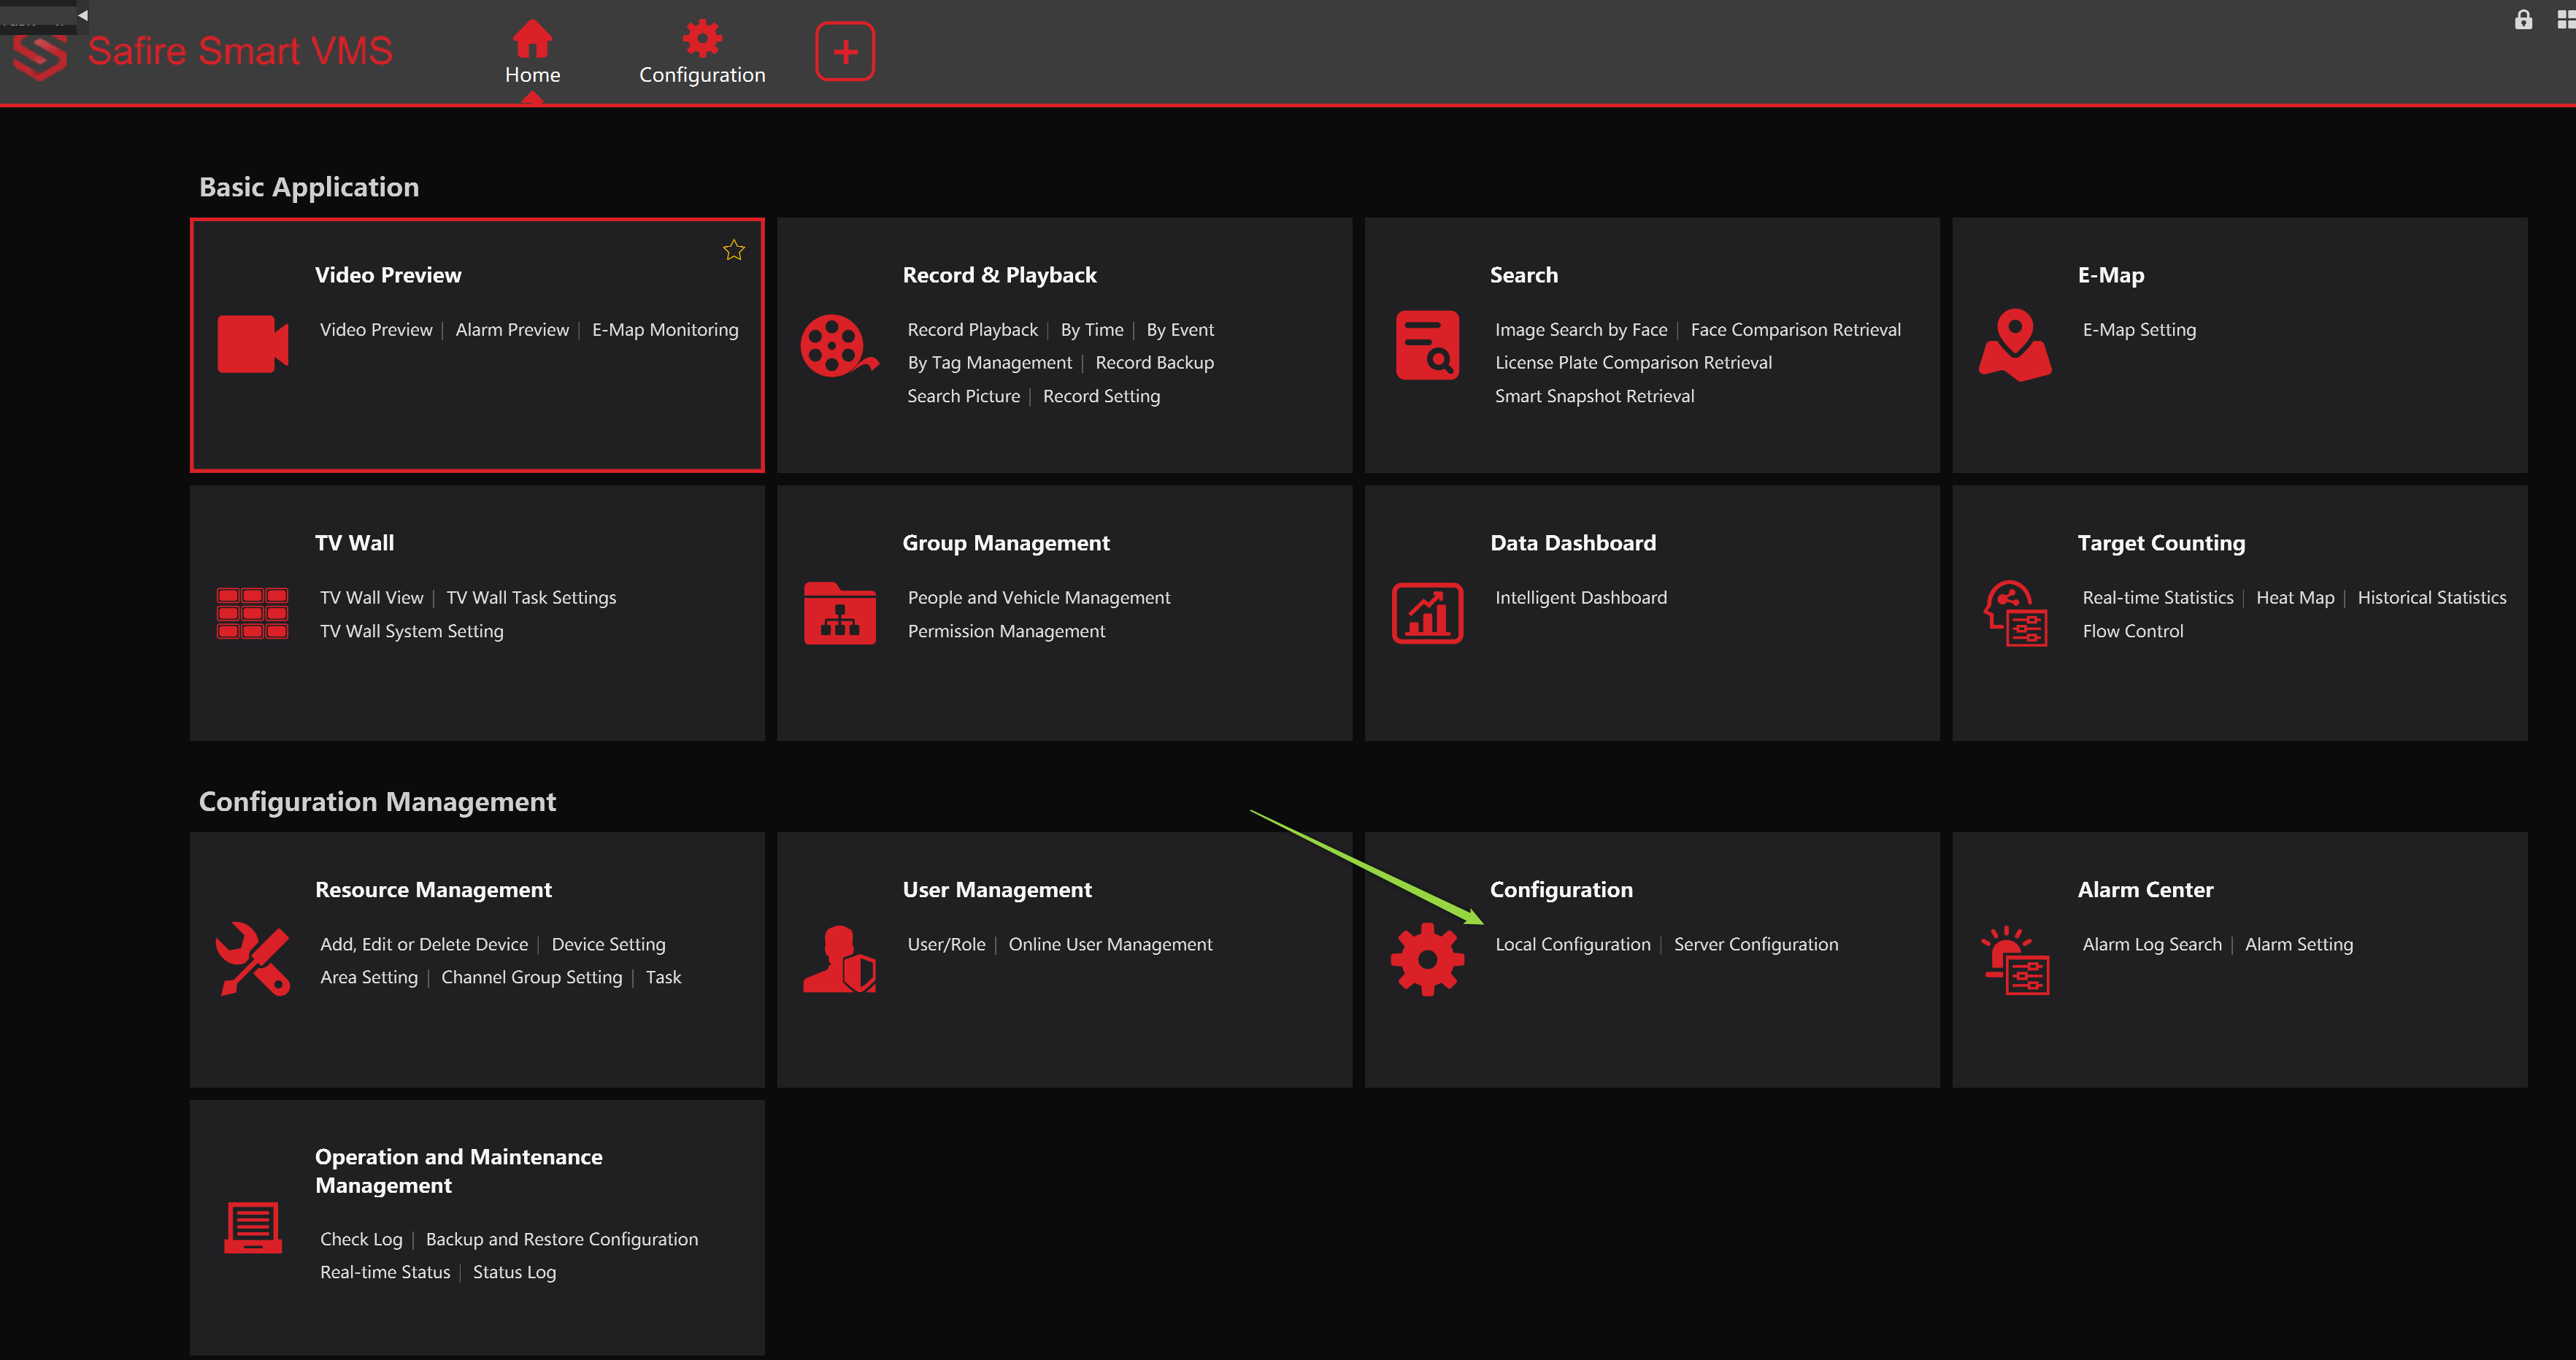Toggle the favorite star on Video Preview
This screenshot has width=2576, height=1360.
(x=734, y=250)
